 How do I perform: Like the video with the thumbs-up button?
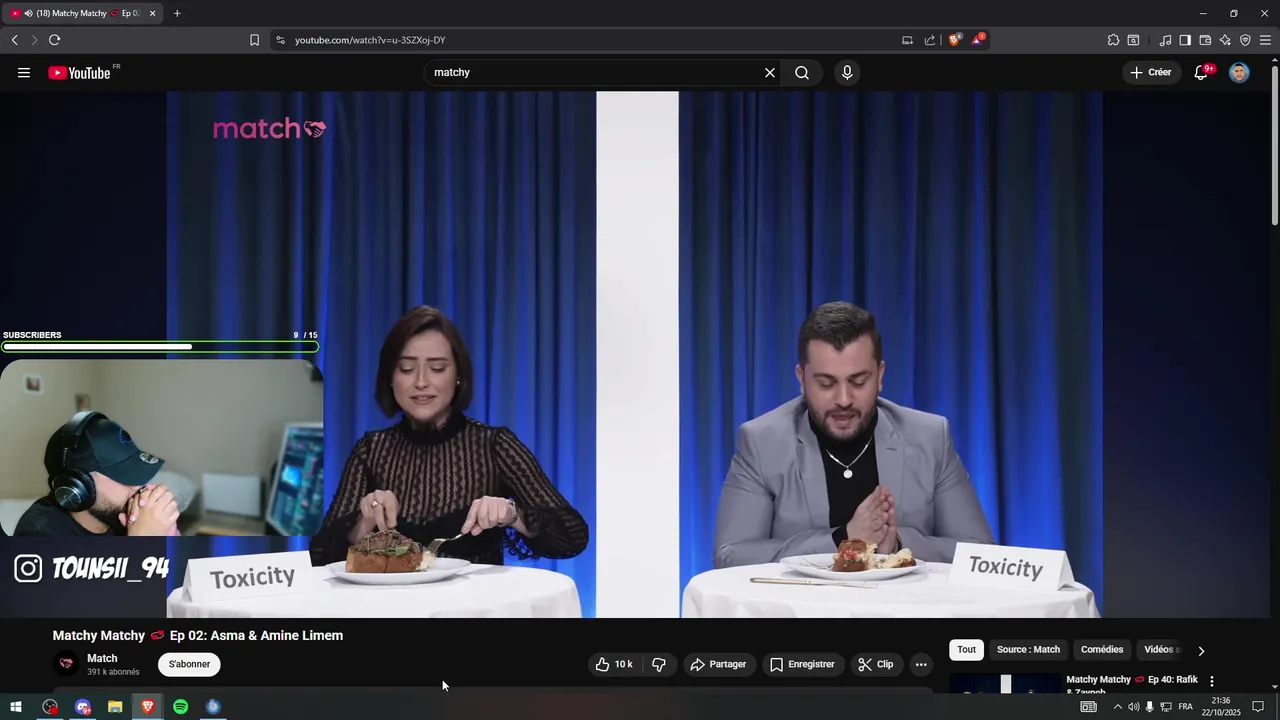[614, 664]
